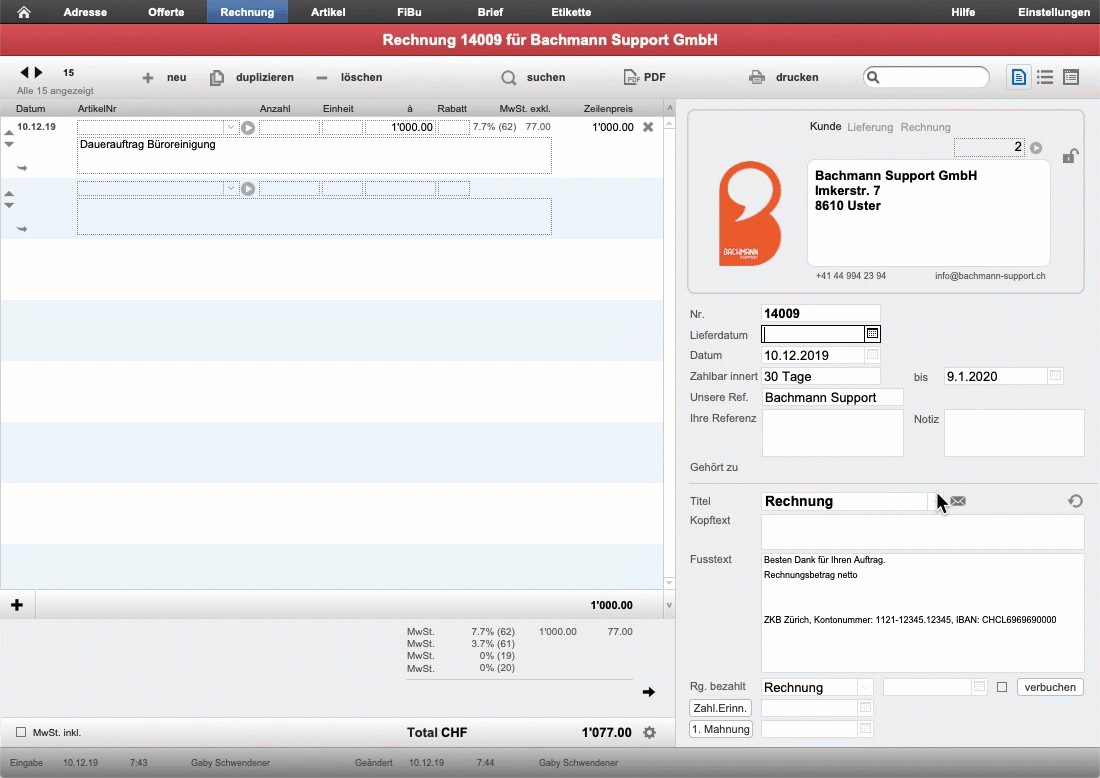Open Lieferdatum calendar picker
The image size is (1100, 778).
(x=872, y=334)
